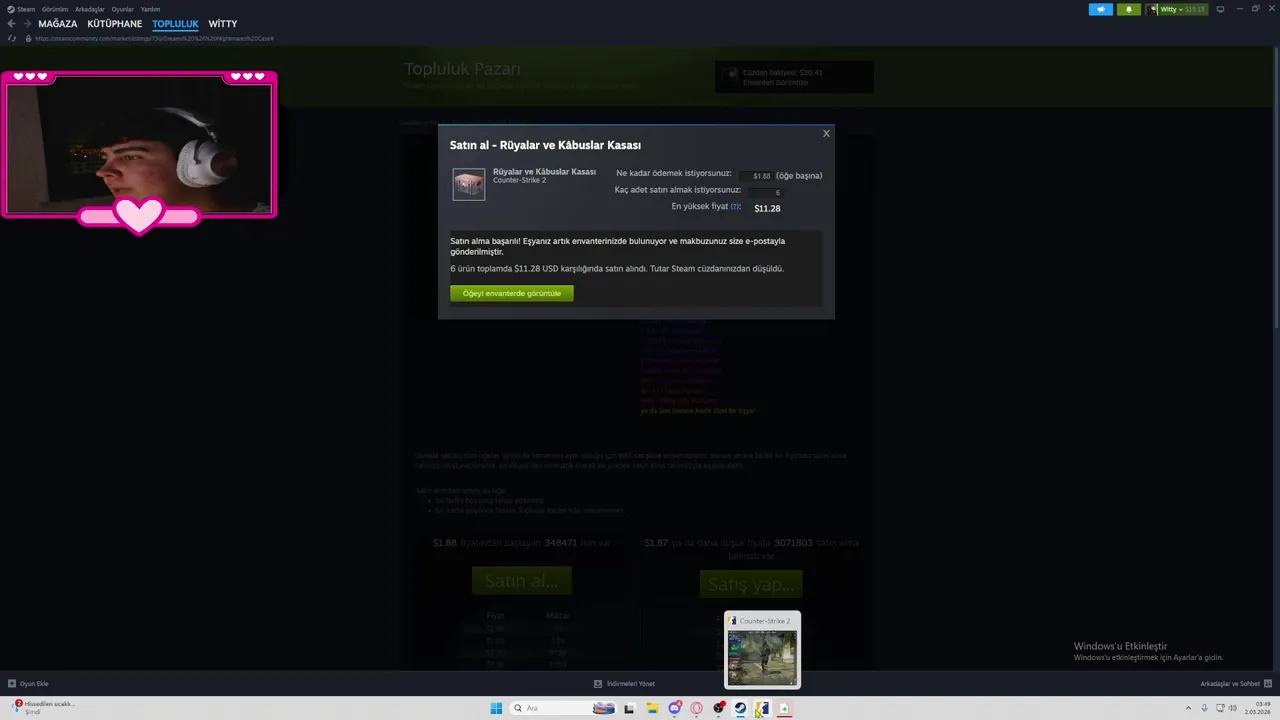This screenshot has width=1280, height=720.
Task: Click the Steam forward navigation arrow
Action: (27, 24)
